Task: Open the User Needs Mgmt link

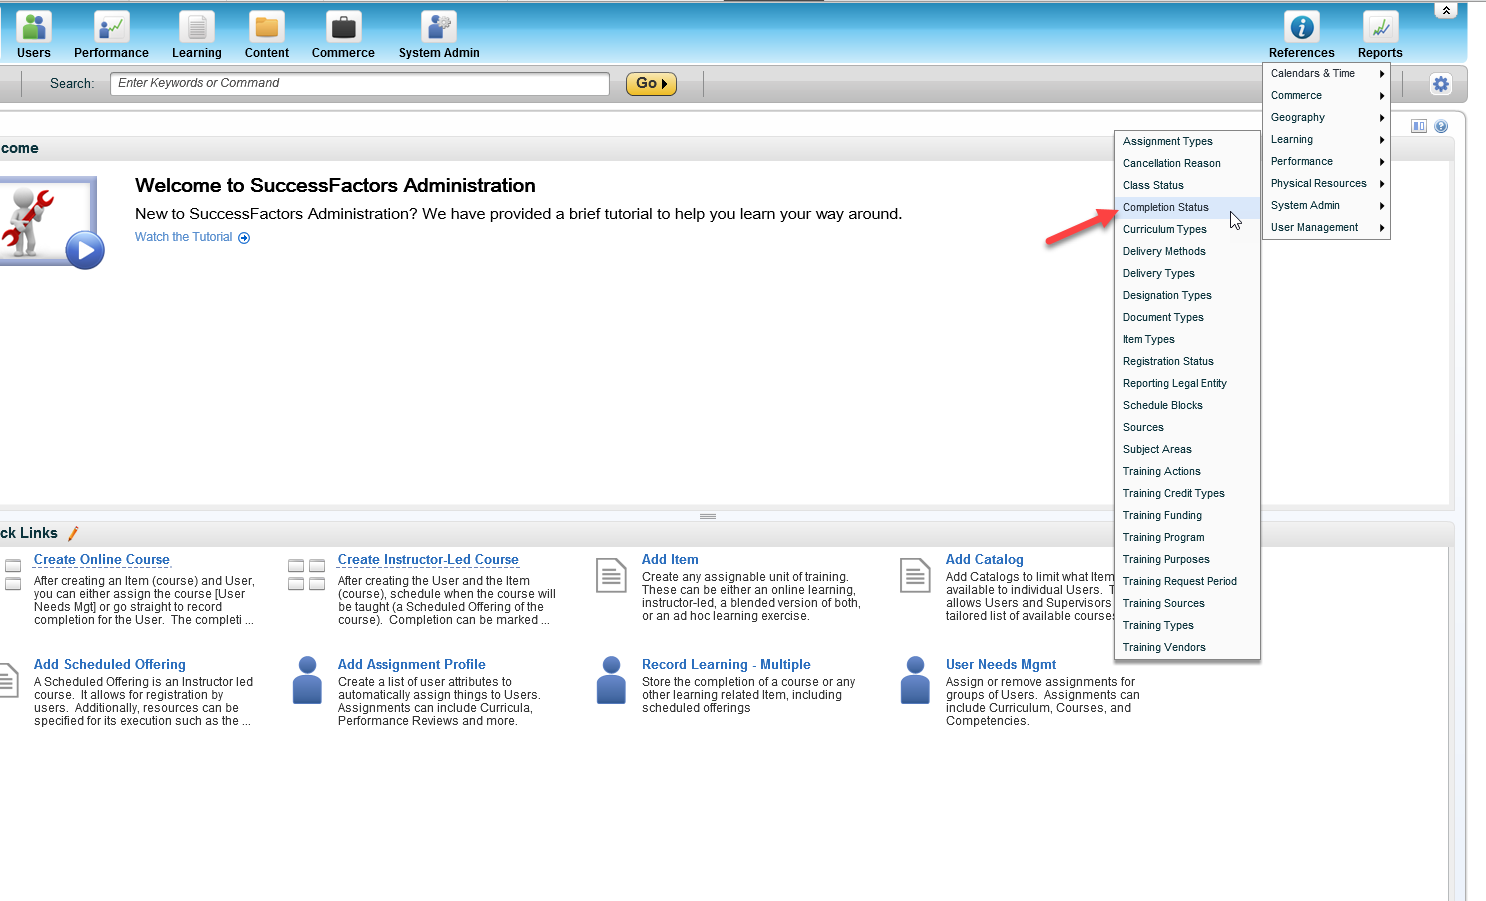Action: click(x=1001, y=665)
